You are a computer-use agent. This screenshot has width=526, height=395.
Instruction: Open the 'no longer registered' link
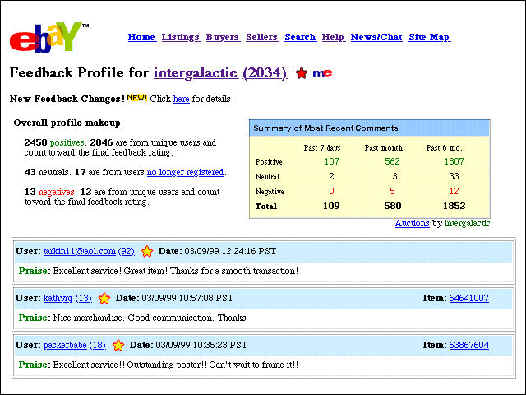point(185,172)
